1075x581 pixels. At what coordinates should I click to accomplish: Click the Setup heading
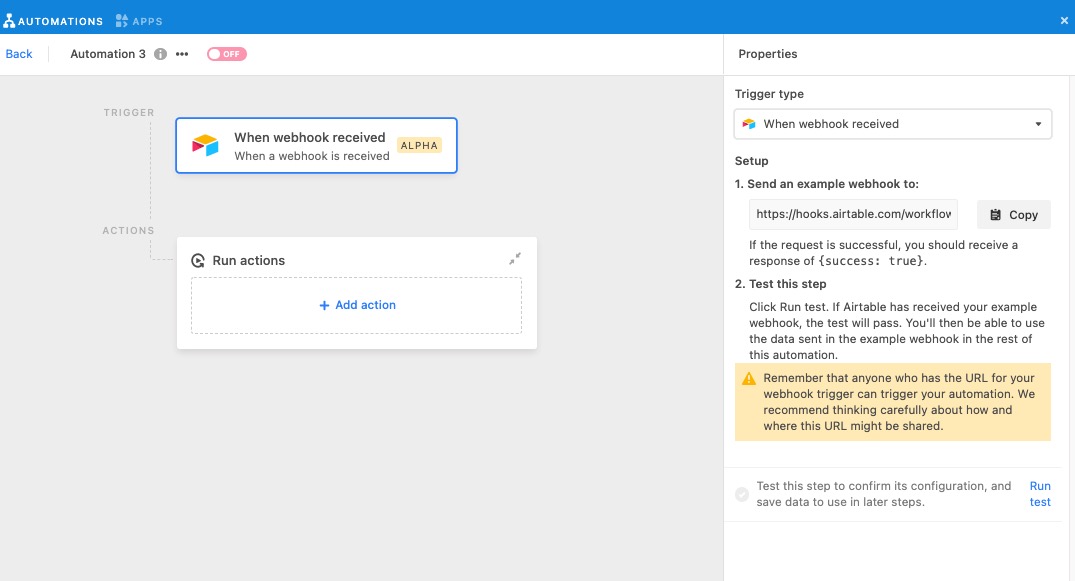point(751,161)
